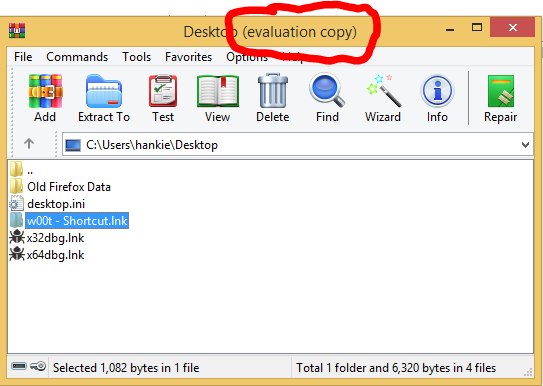The width and height of the screenshot is (543, 386).
Task: Select the desktop.ini file name
Action: coord(56,204)
